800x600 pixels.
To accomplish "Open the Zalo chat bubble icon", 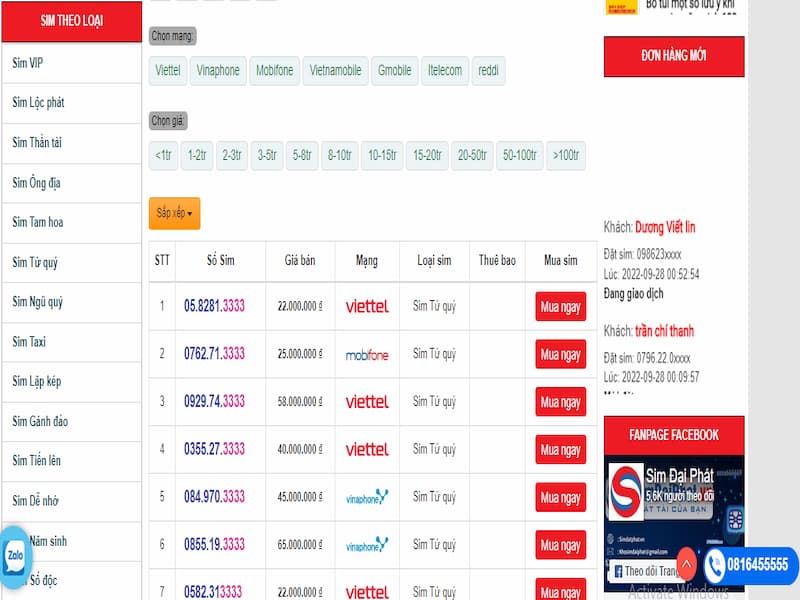I will click(x=15, y=555).
